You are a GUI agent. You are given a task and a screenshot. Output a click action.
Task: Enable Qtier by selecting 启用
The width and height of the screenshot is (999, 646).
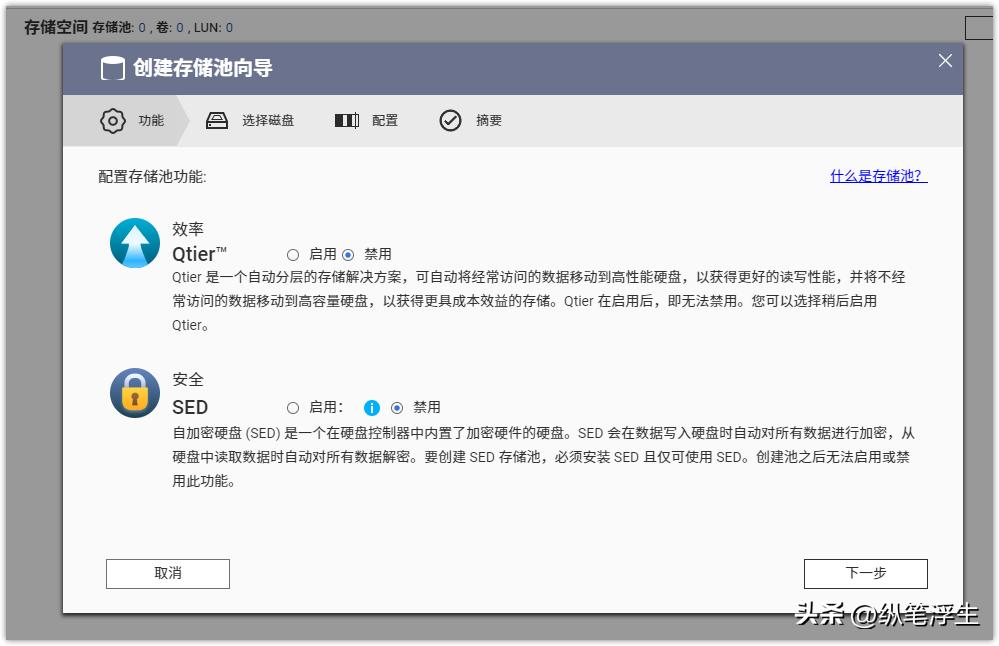293,254
